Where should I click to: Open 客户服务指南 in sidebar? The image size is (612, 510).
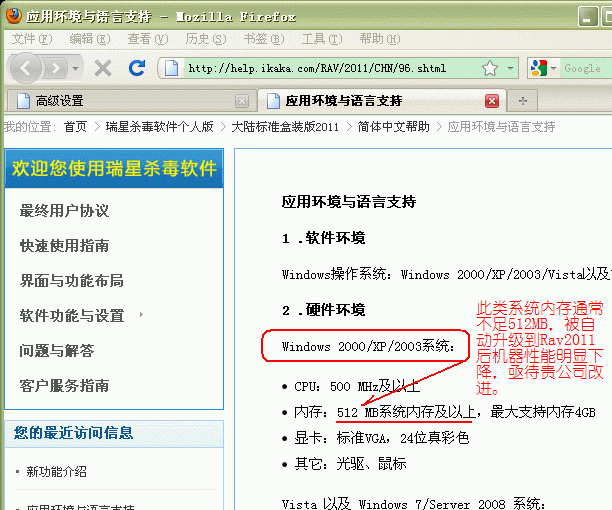[x=64, y=386]
